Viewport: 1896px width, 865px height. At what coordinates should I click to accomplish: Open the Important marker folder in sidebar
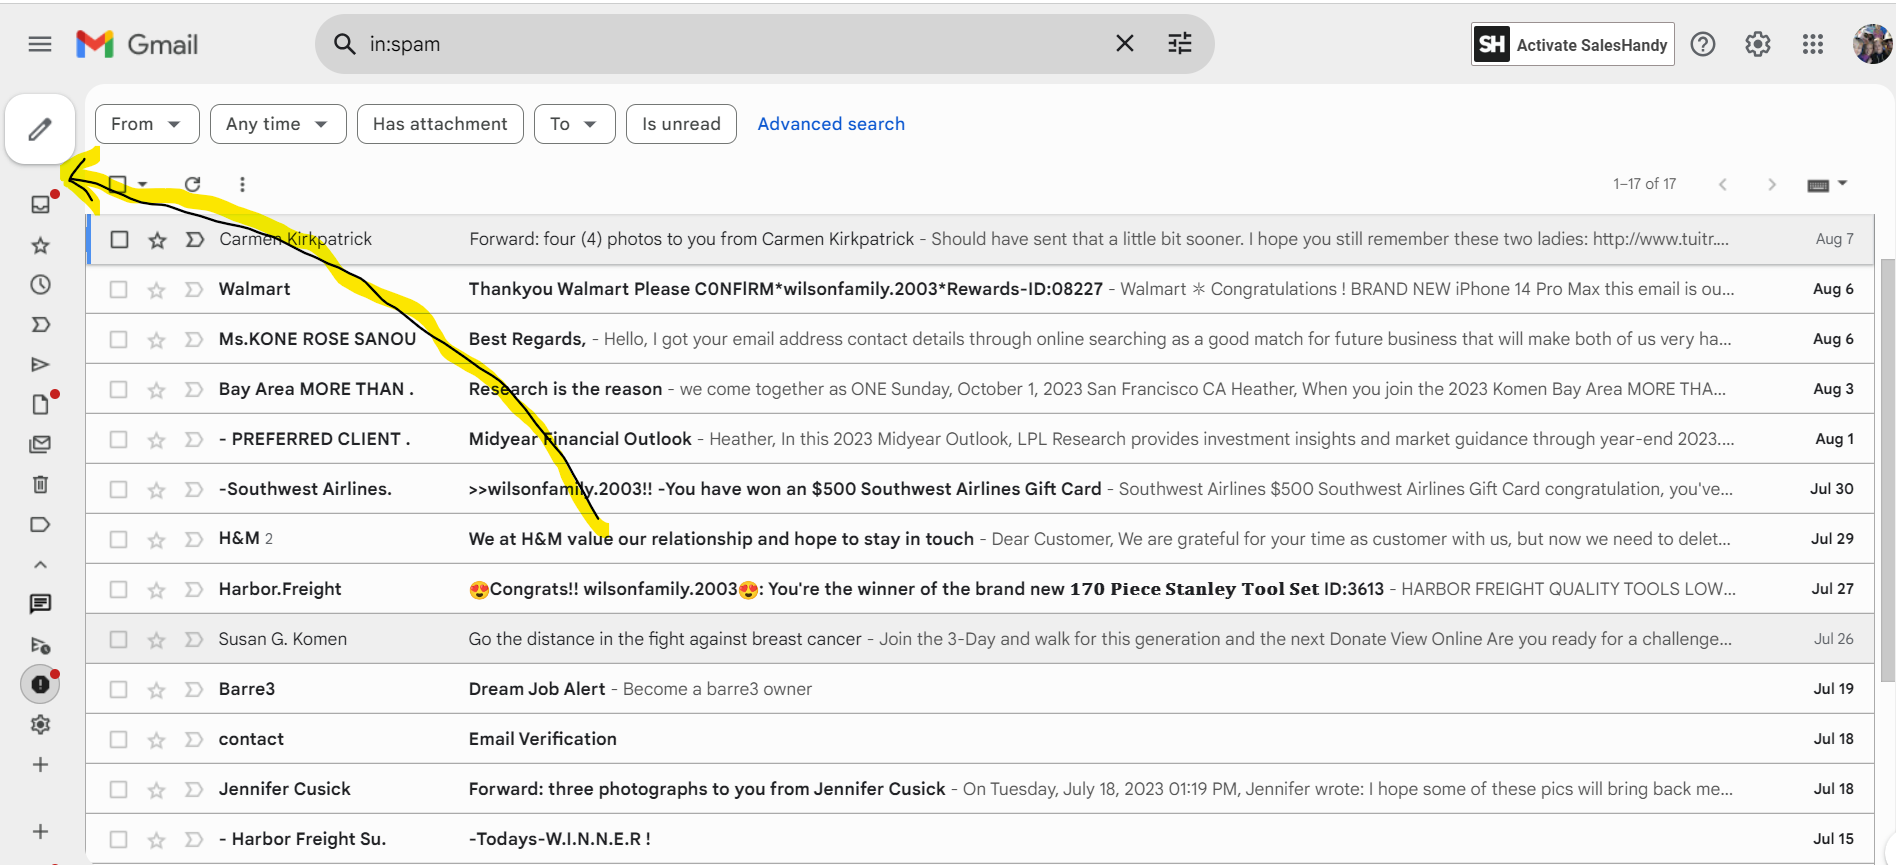(x=40, y=325)
